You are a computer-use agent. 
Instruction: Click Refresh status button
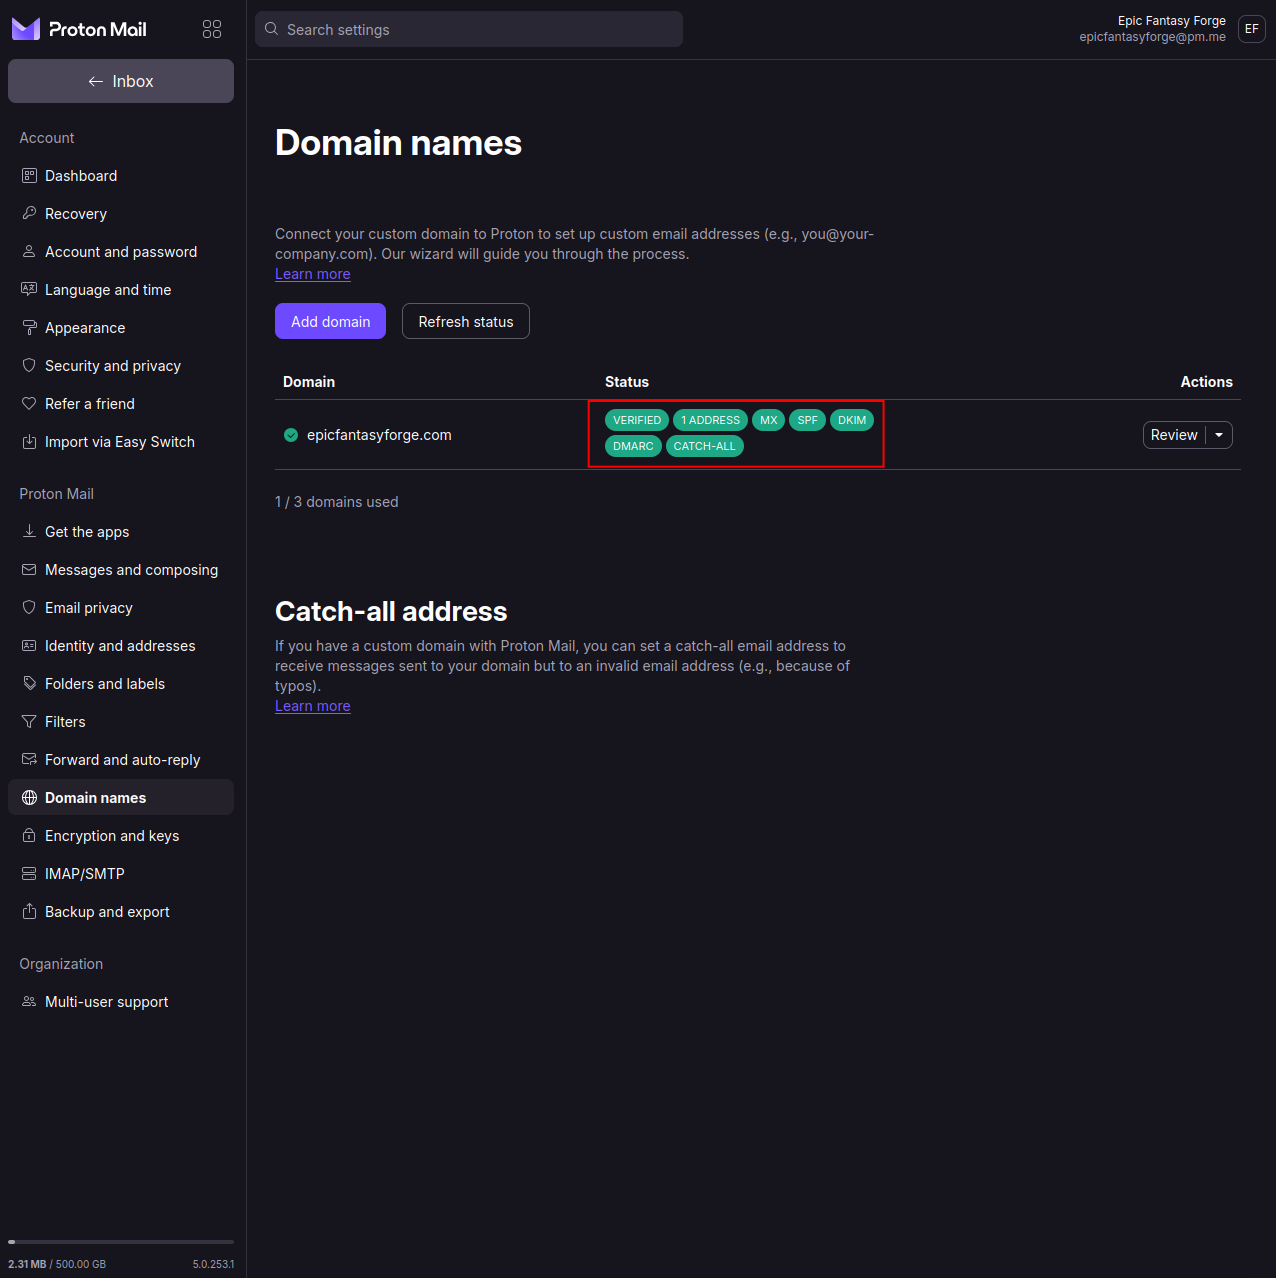click(x=466, y=321)
